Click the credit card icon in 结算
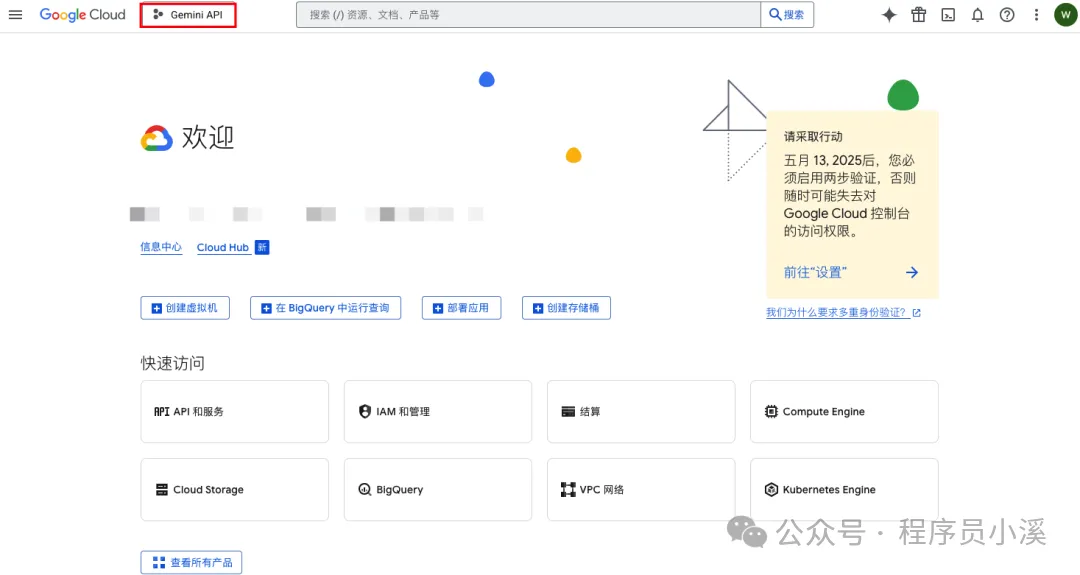 click(x=568, y=412)
